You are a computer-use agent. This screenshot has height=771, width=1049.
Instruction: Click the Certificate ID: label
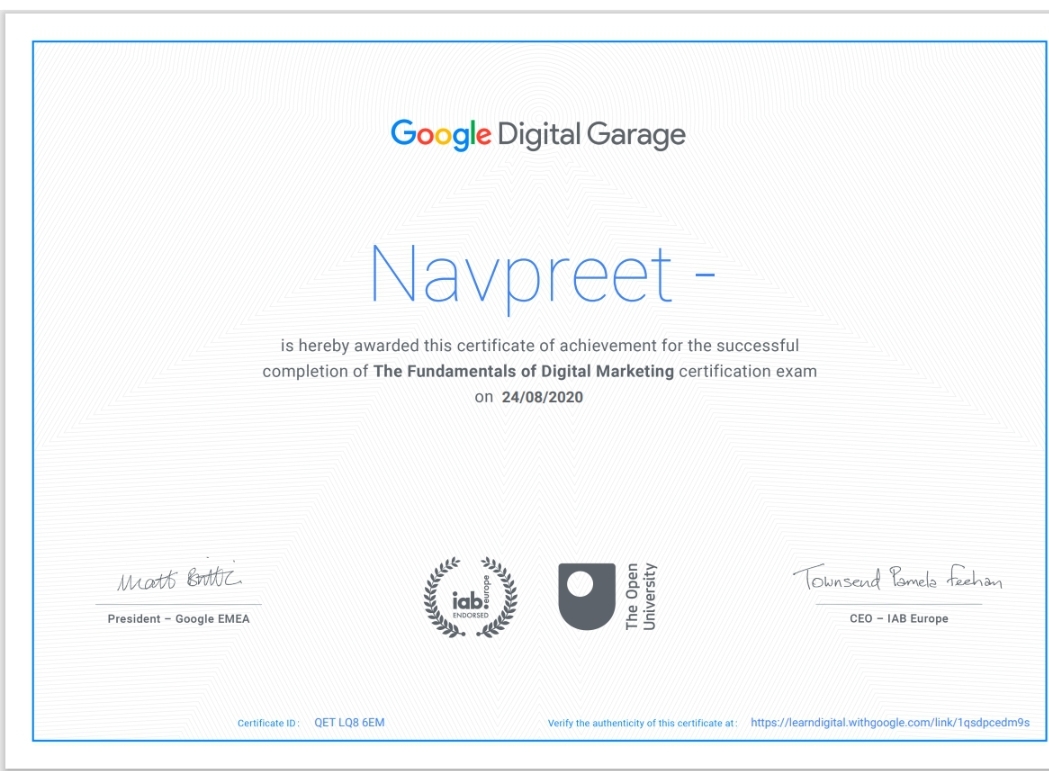pyautogui.click(x=268, y=723)
